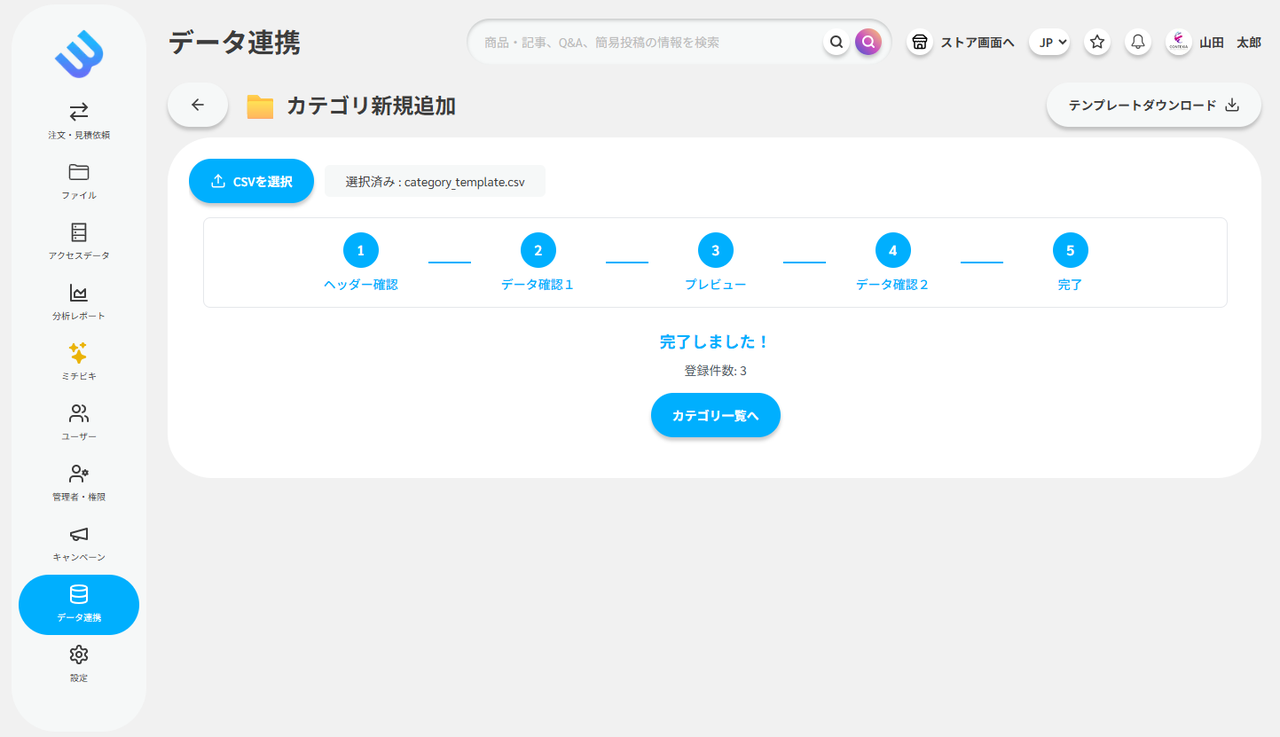Open the 分析レポート chart icon
This screenshot has height=737, width=1280.
[x=79, y=293]
